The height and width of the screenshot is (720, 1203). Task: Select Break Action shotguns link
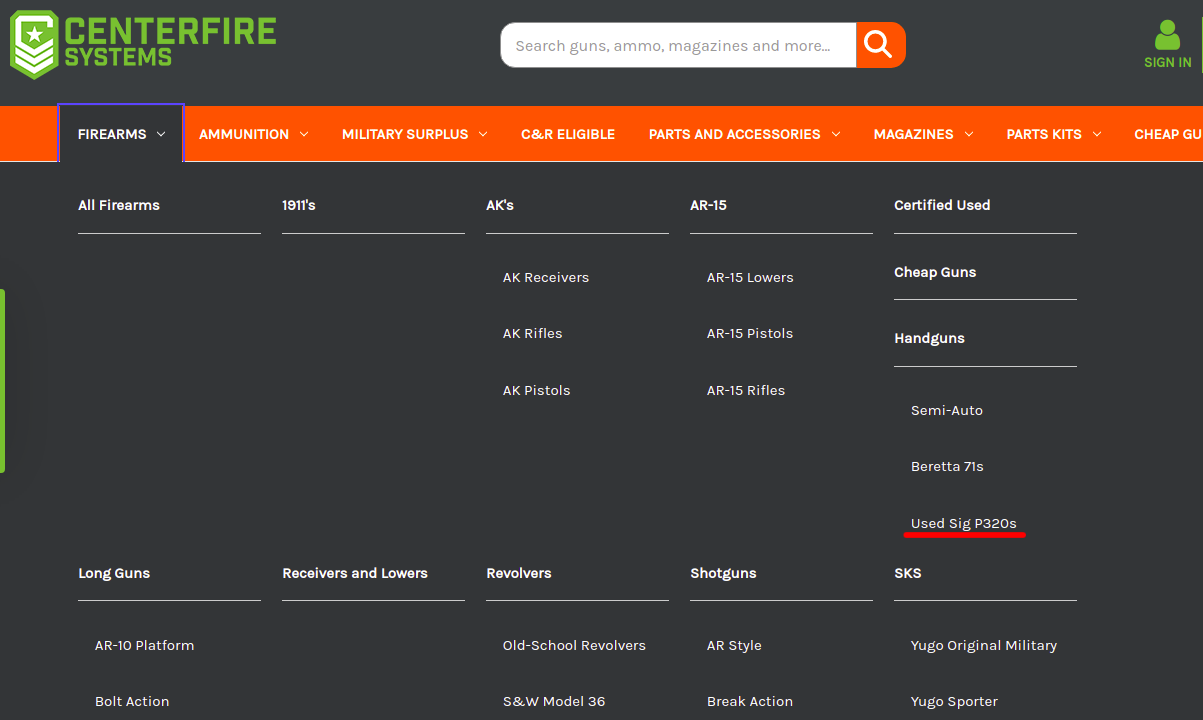pos(750,701)
